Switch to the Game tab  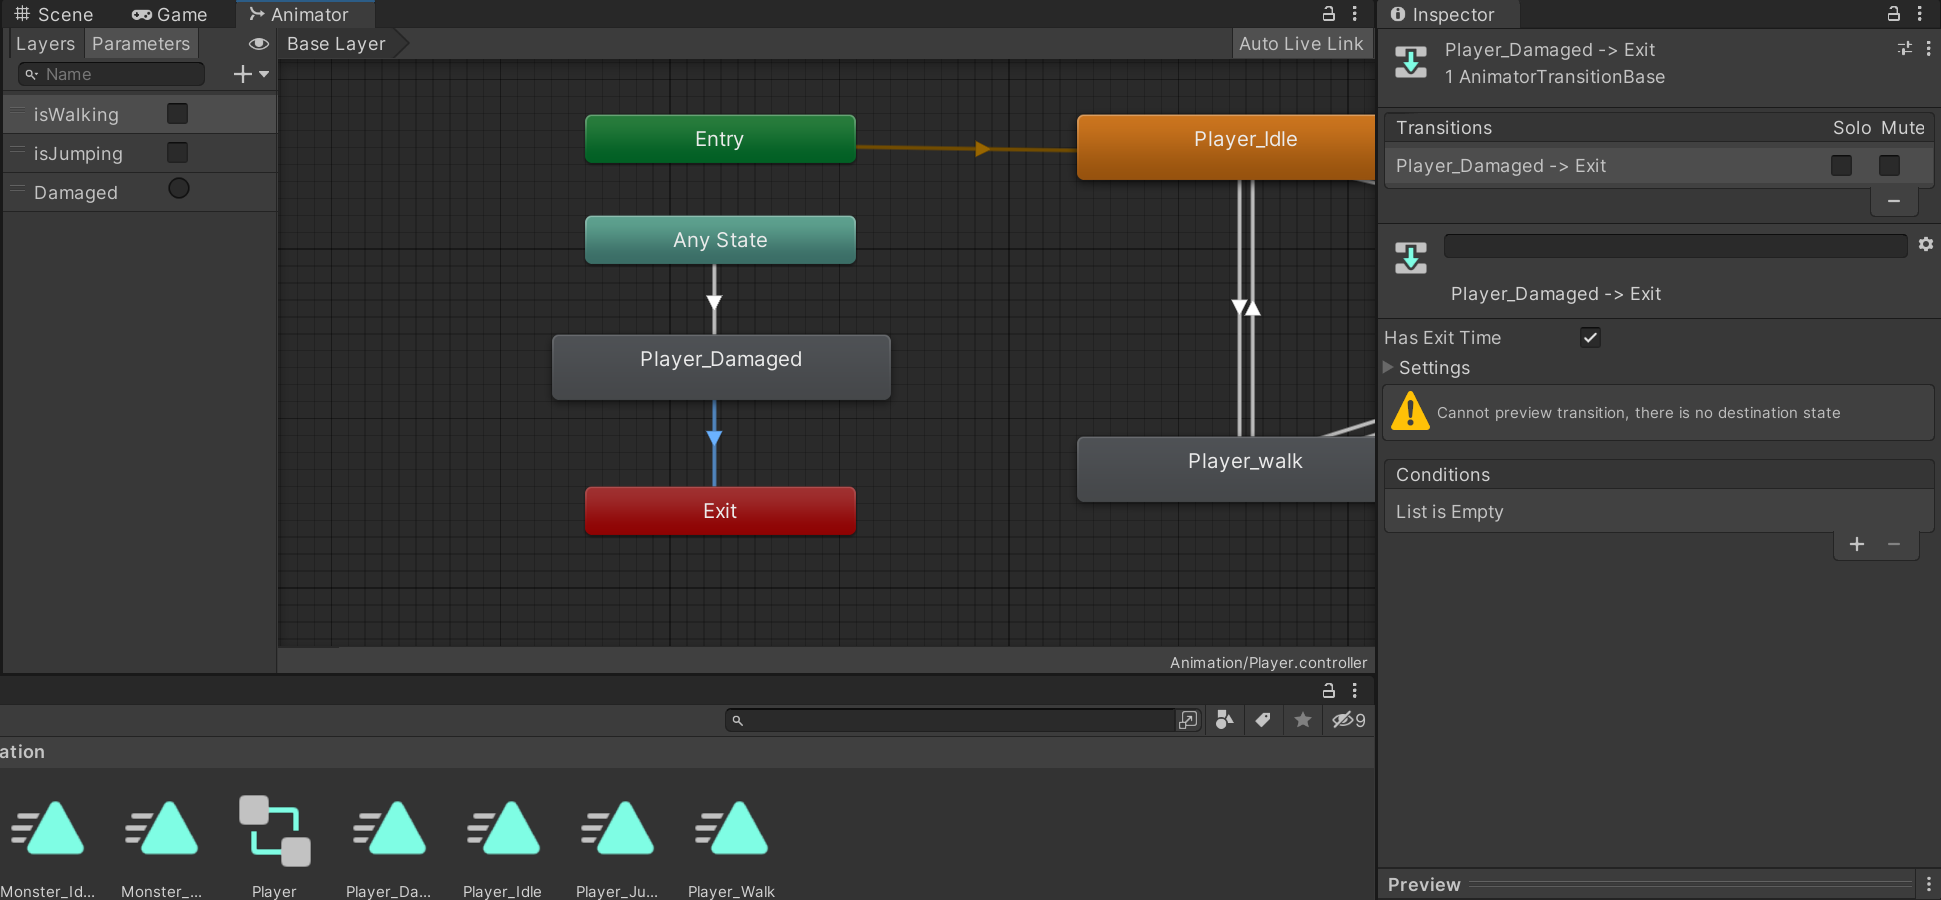point(169,14)
